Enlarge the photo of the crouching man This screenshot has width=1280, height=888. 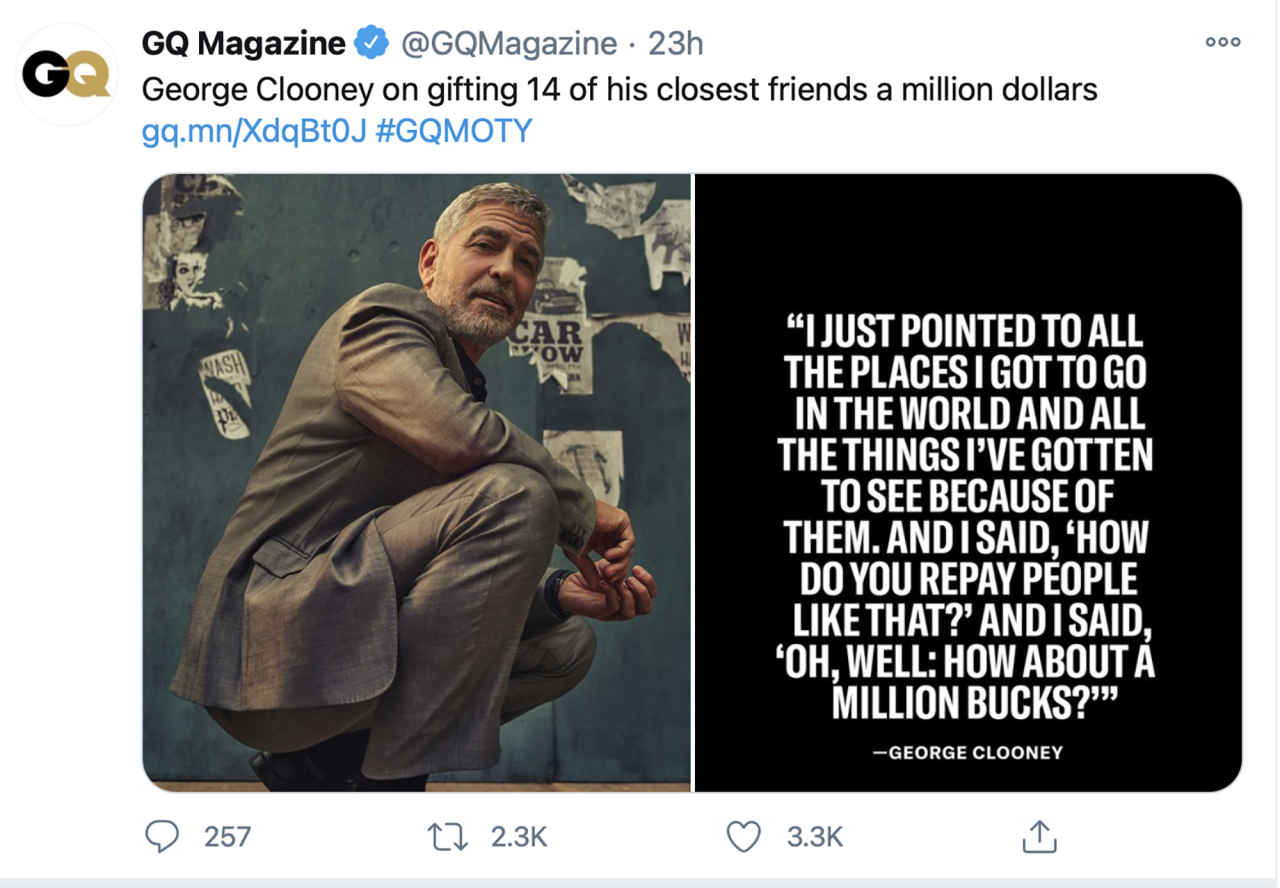coord(416,482)
